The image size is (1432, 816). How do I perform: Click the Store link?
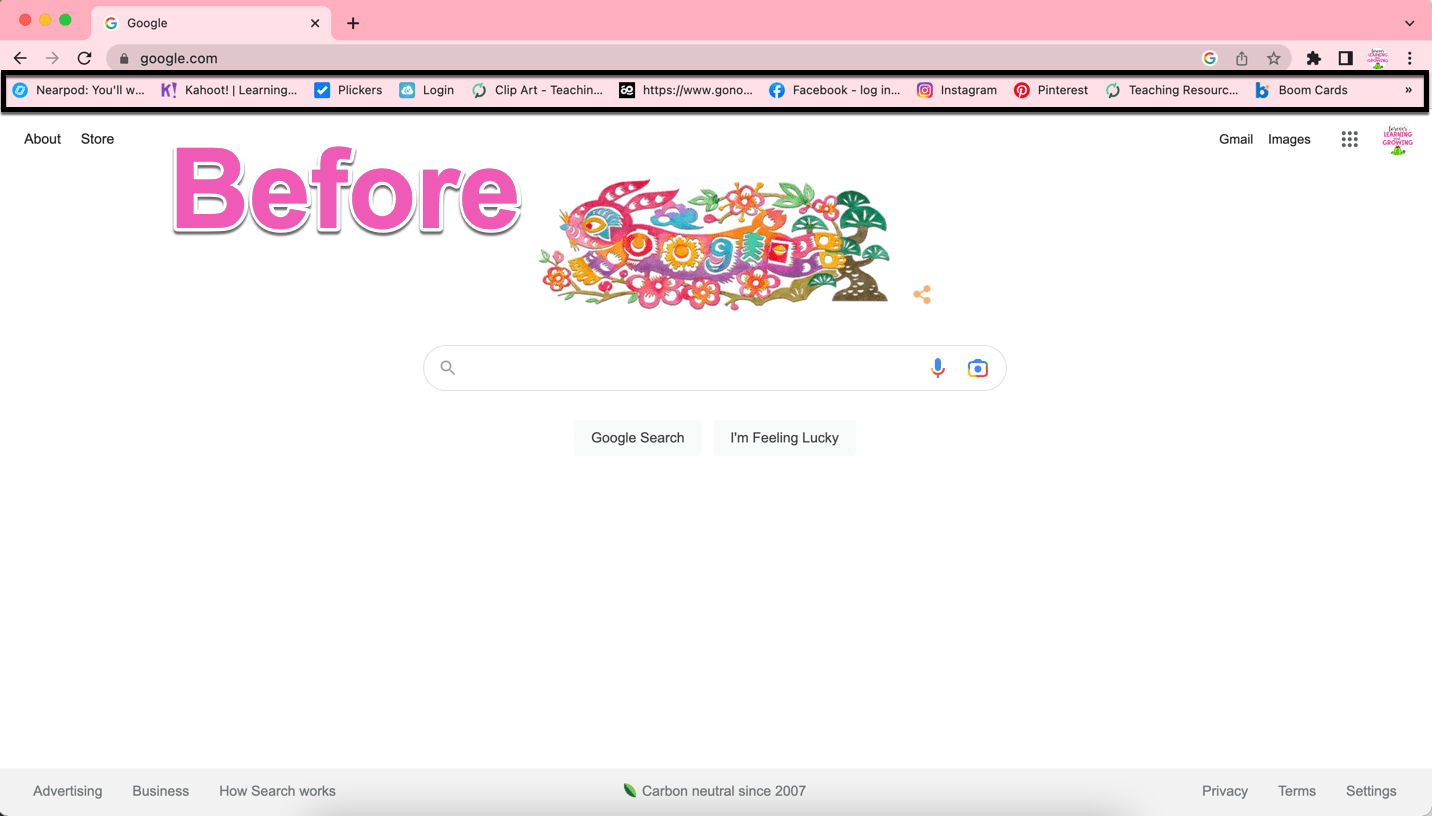point(97,139)
